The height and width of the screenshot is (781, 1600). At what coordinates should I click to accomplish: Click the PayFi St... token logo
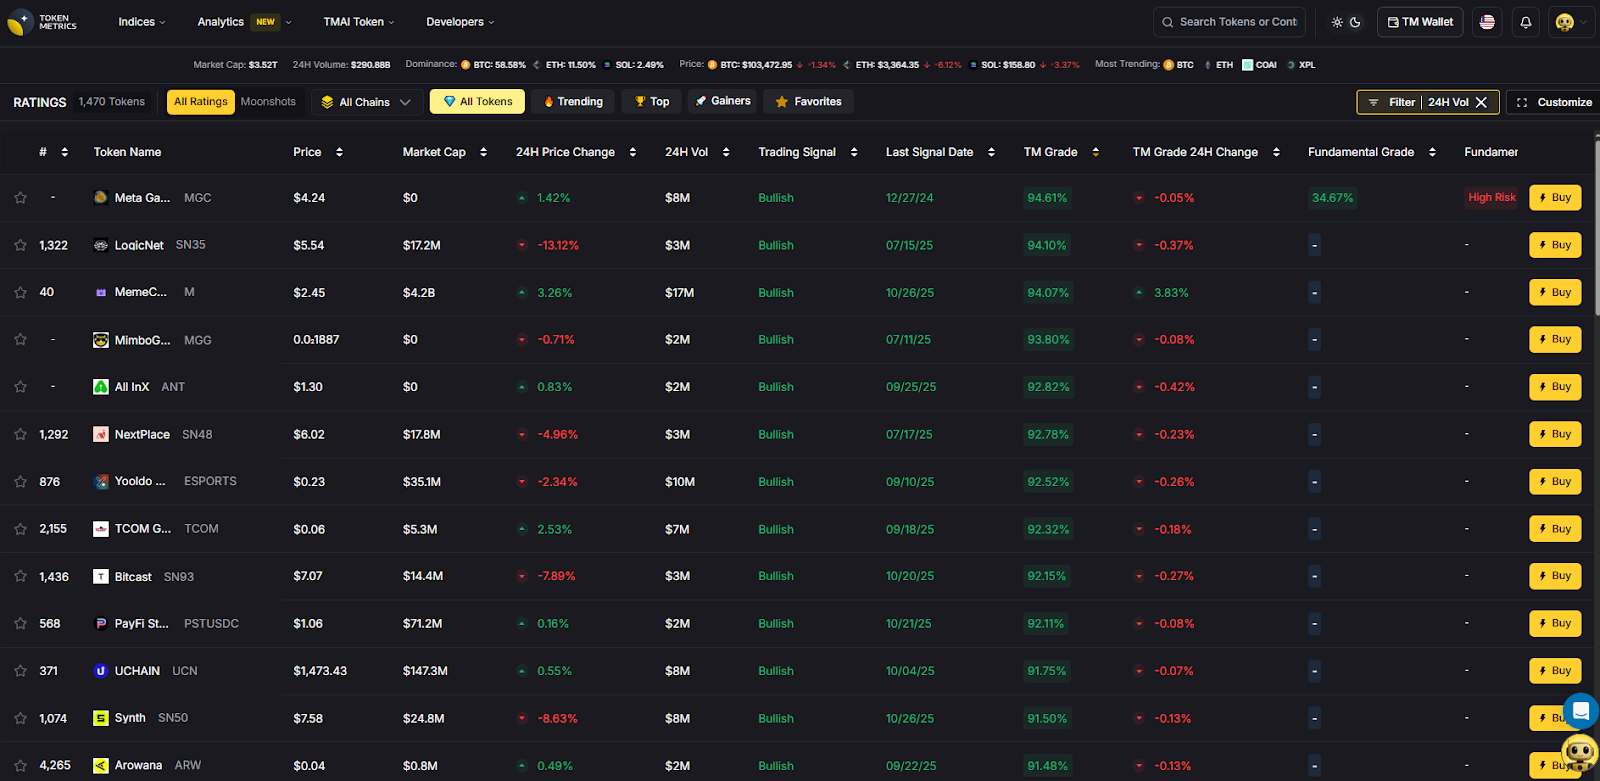pyautogui.click(x=101, y=623)
